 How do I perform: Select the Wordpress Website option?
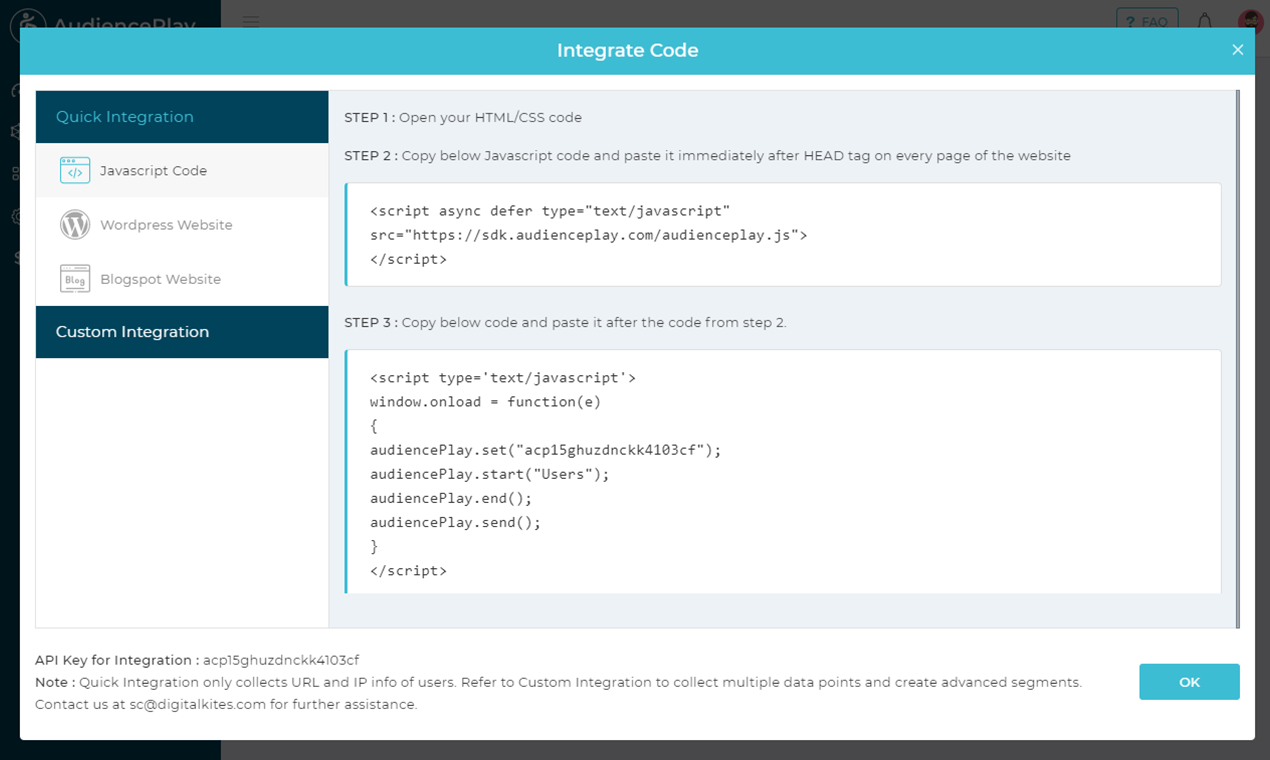tap(182, 225)
